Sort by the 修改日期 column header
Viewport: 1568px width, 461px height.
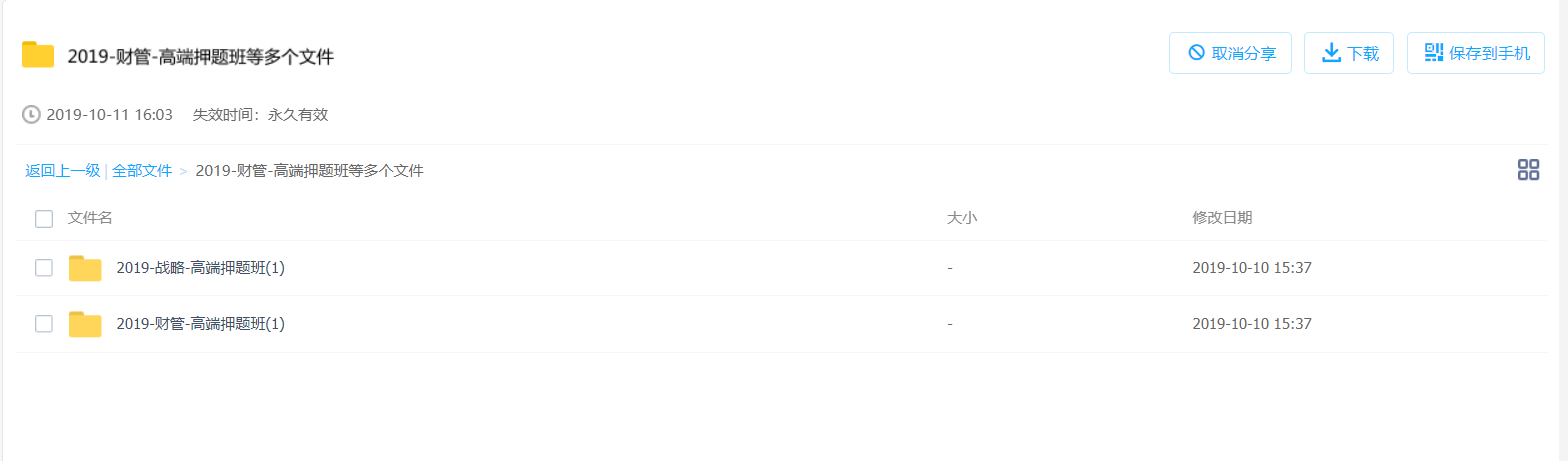(1222, 217)
